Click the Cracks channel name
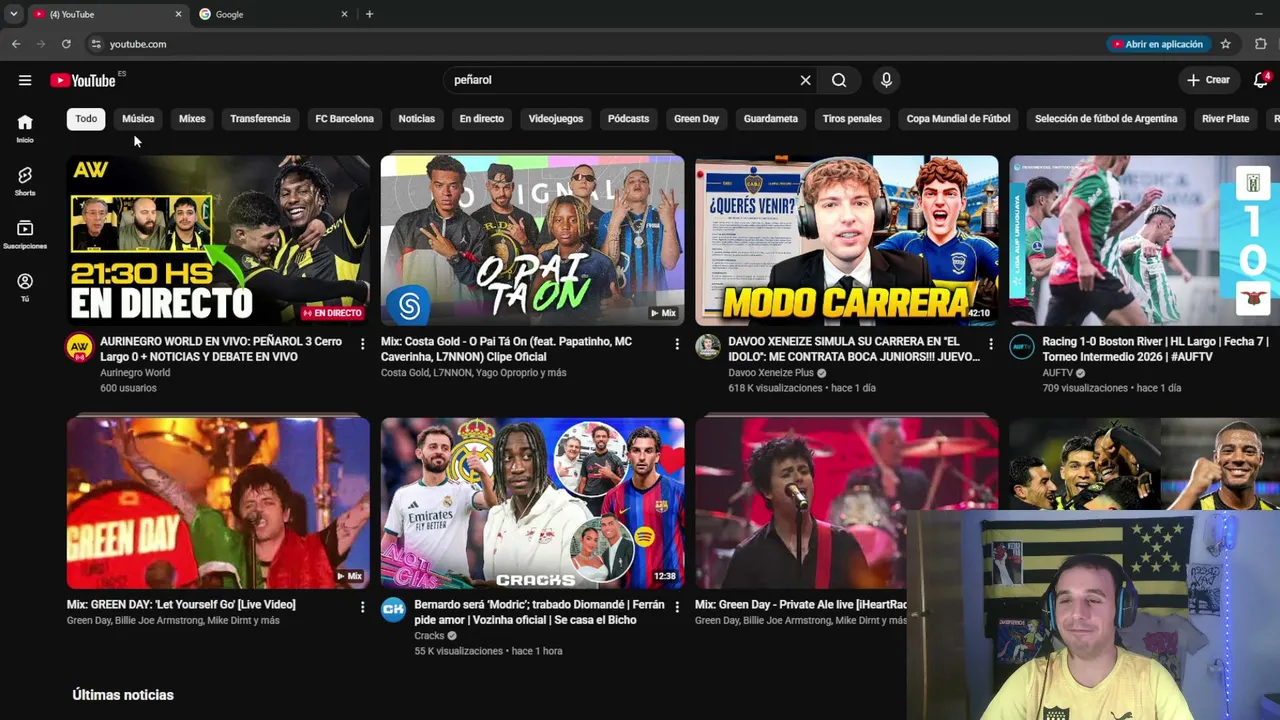1280x720 pixels. point(429,636)
